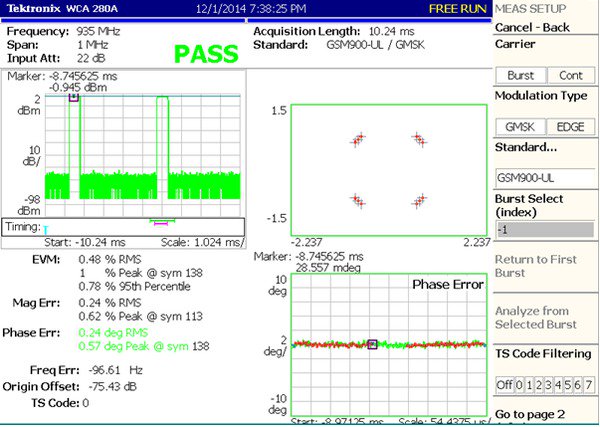The height and width of the screenshot is (427, 600).
Task: Select Burst carrier mode
Action: (520, 75)
